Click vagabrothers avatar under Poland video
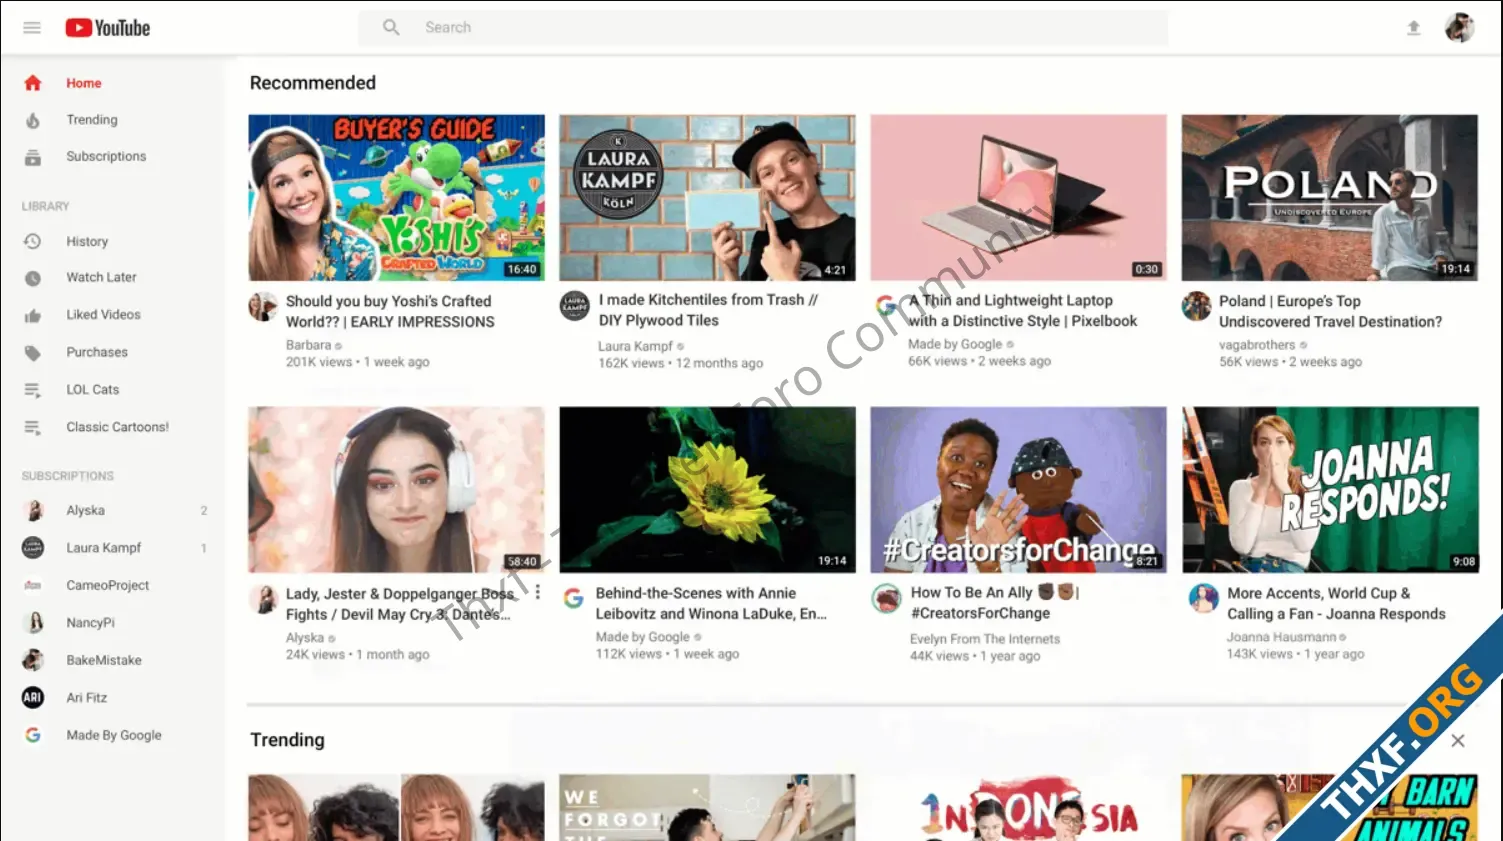The height and width of the screenshot is (841, 1503). [1196, 306]
